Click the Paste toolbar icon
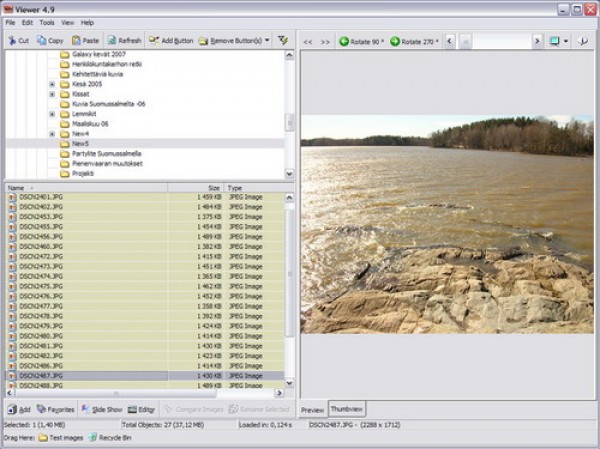Image resolution: width=600 pixels, height=449 pixels. click(x=84, y=41)
